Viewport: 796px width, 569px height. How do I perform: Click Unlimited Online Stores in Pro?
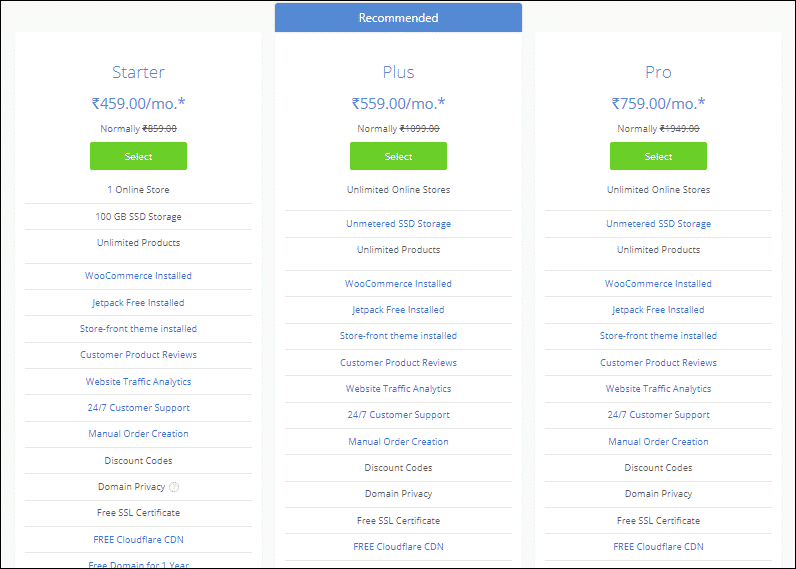(658, 190)
